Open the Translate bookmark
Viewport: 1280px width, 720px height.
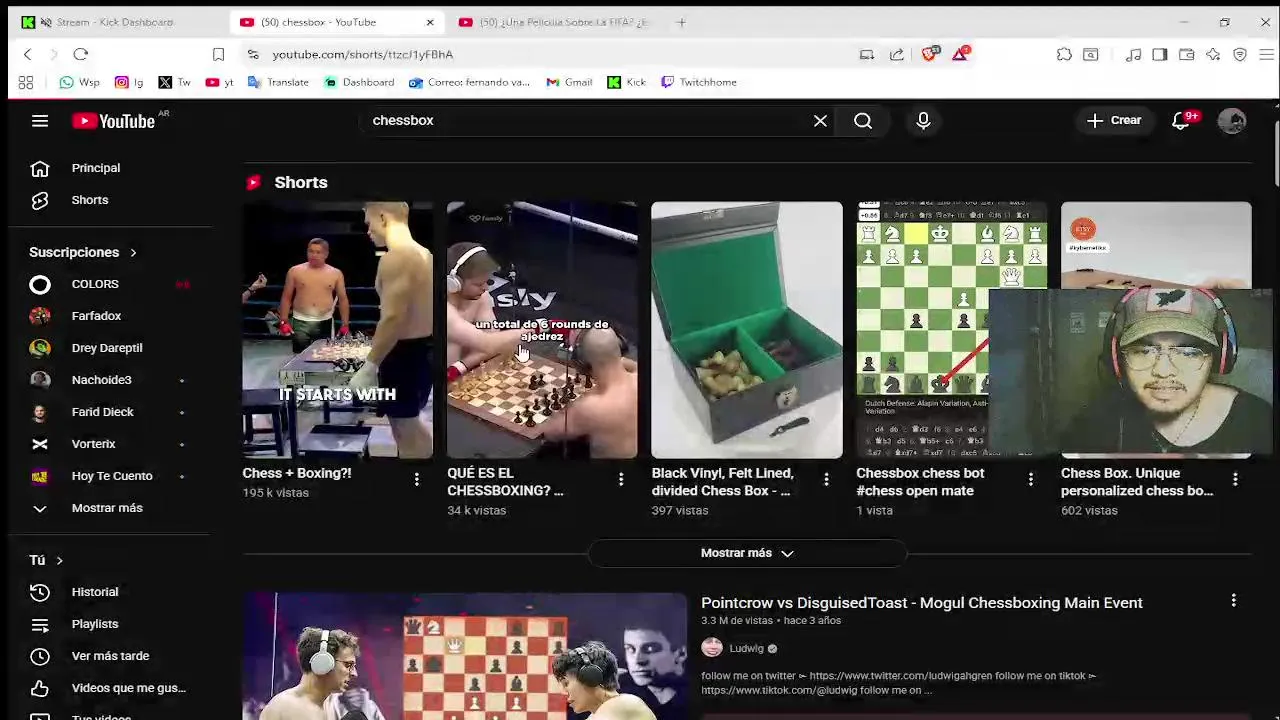coord(278,82)
